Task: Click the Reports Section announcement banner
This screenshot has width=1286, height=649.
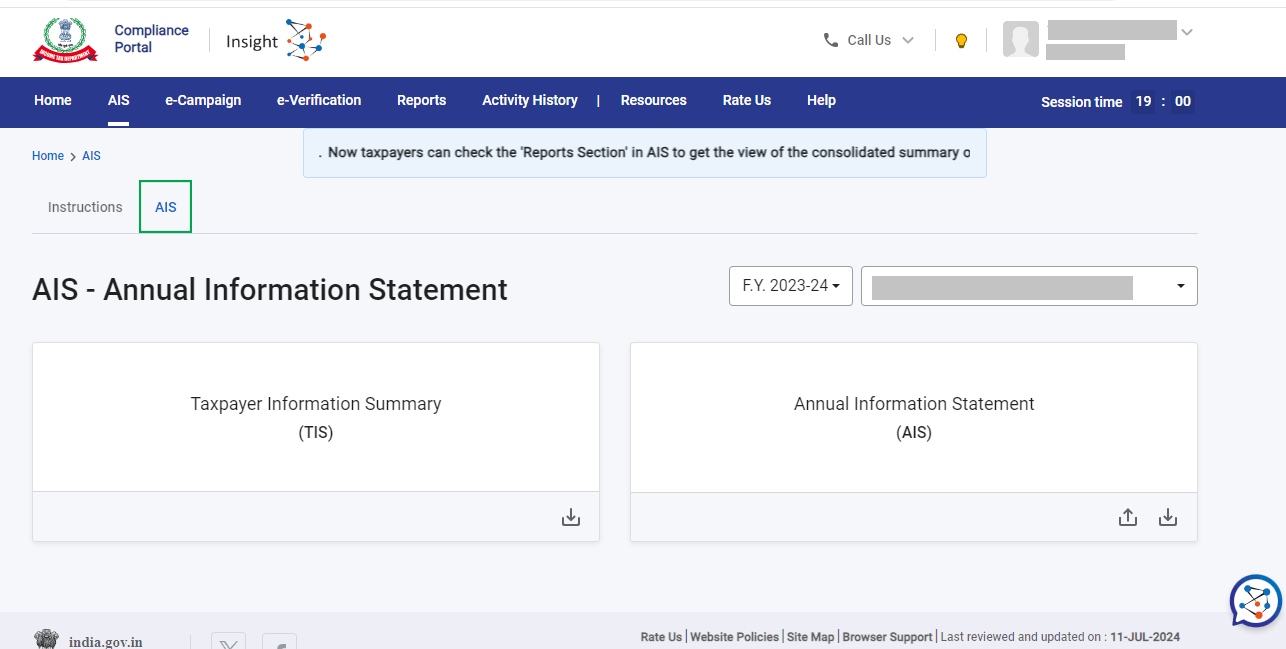Action: 645,153
